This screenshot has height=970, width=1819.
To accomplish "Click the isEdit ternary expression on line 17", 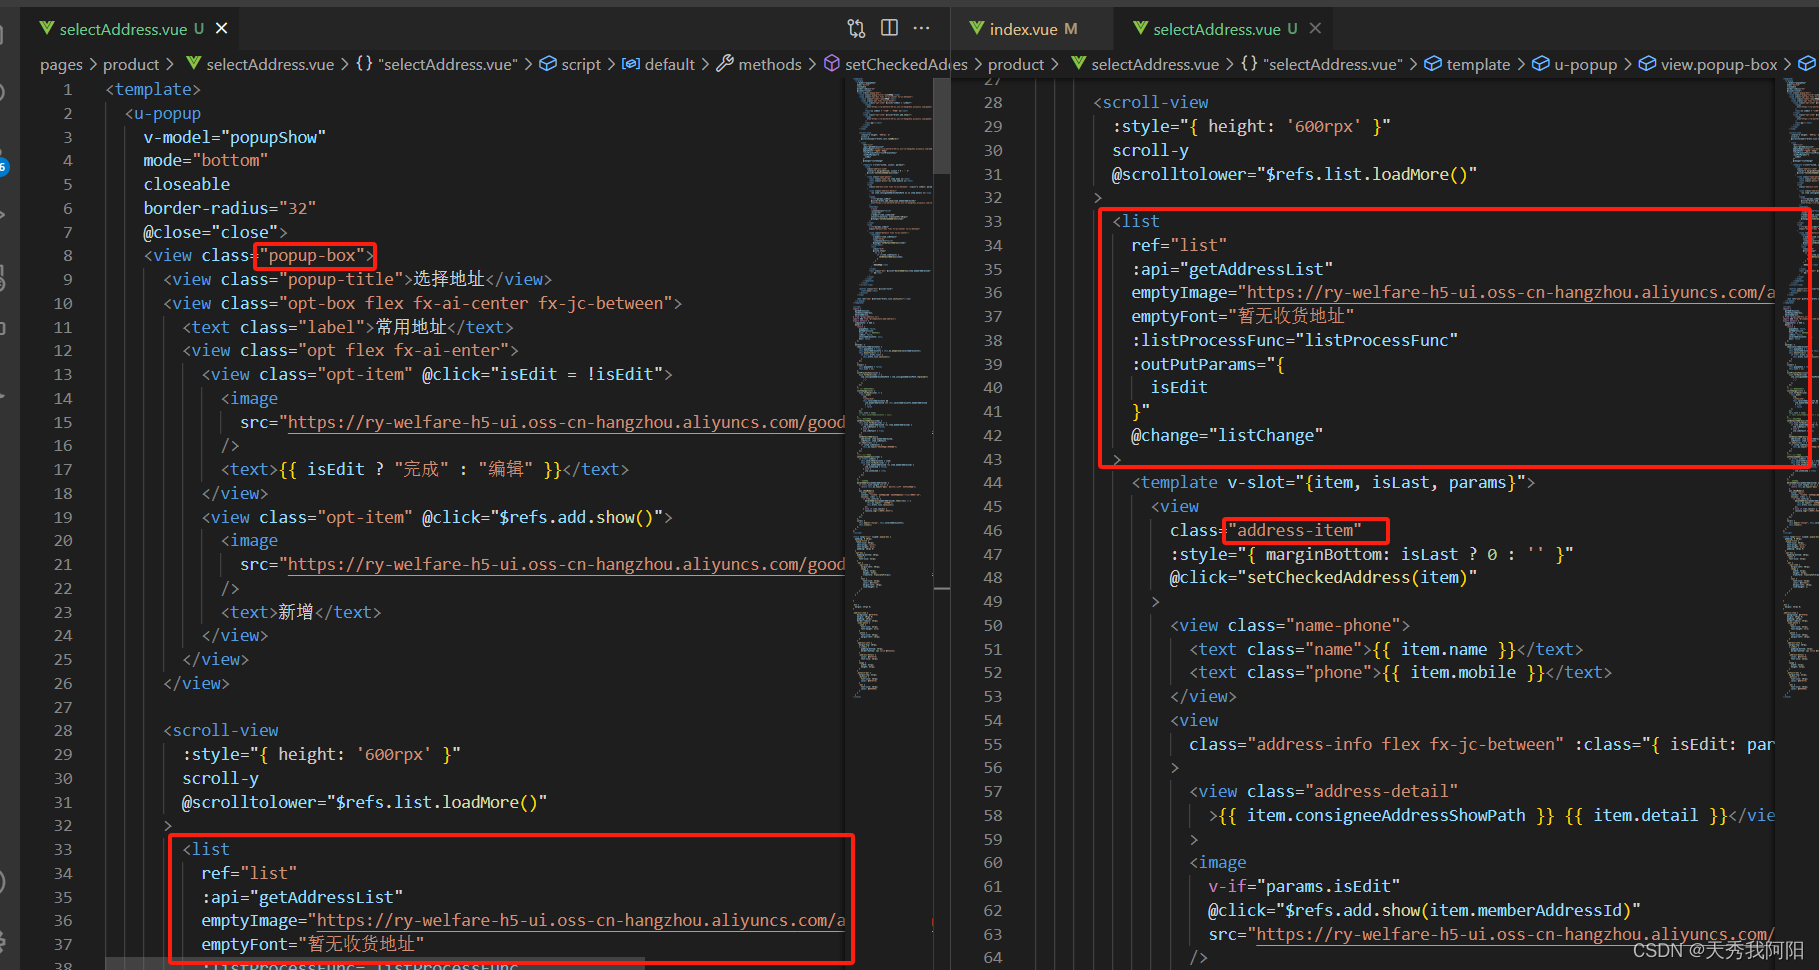I will (x=419, y=469).
